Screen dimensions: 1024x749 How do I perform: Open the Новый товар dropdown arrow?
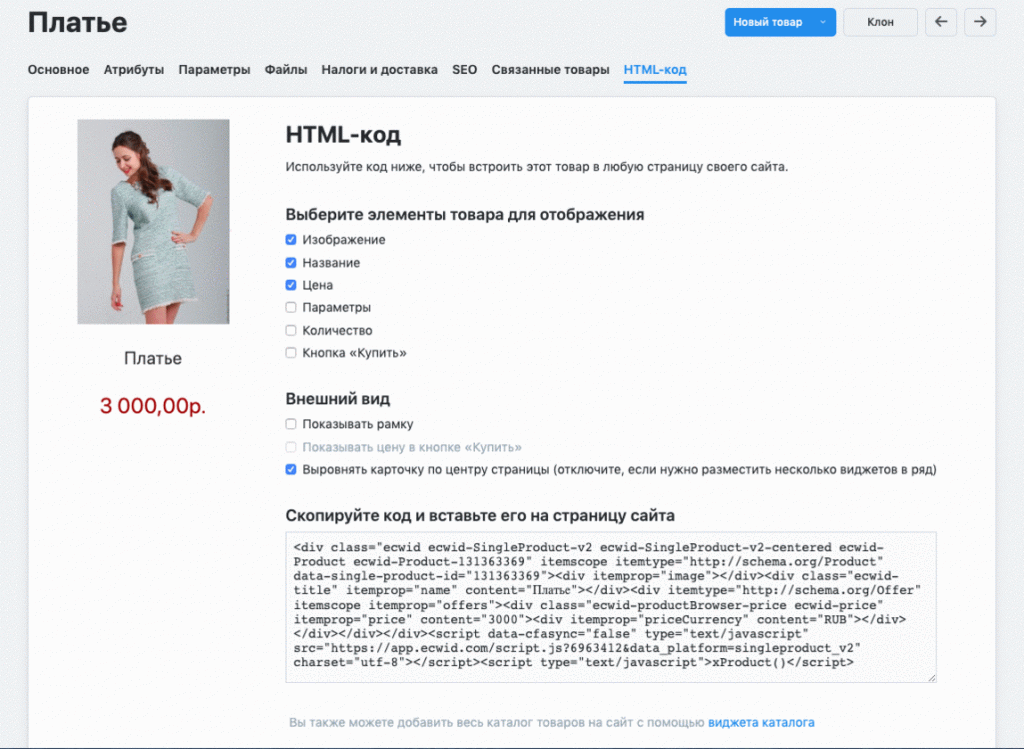[823, 22]
